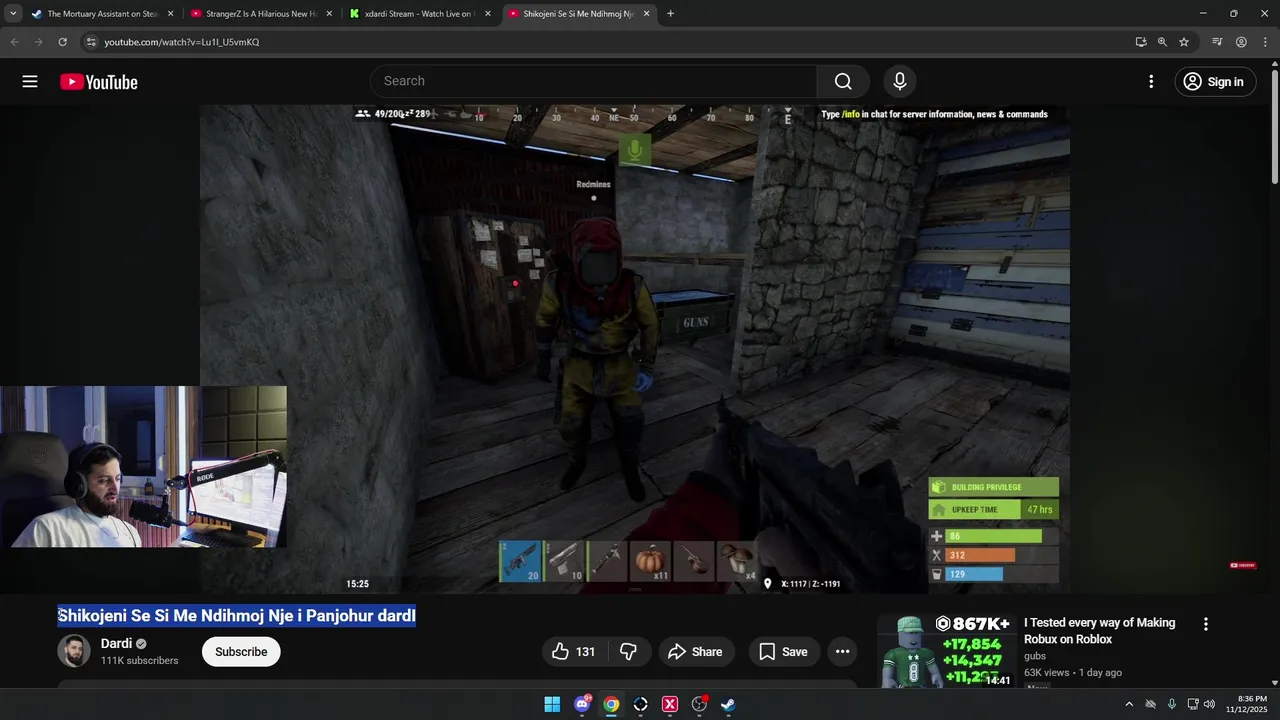Viewport: 1280px width, 720px height.
Task: Open the Dardi channel name link
Action: pos(117,644)
